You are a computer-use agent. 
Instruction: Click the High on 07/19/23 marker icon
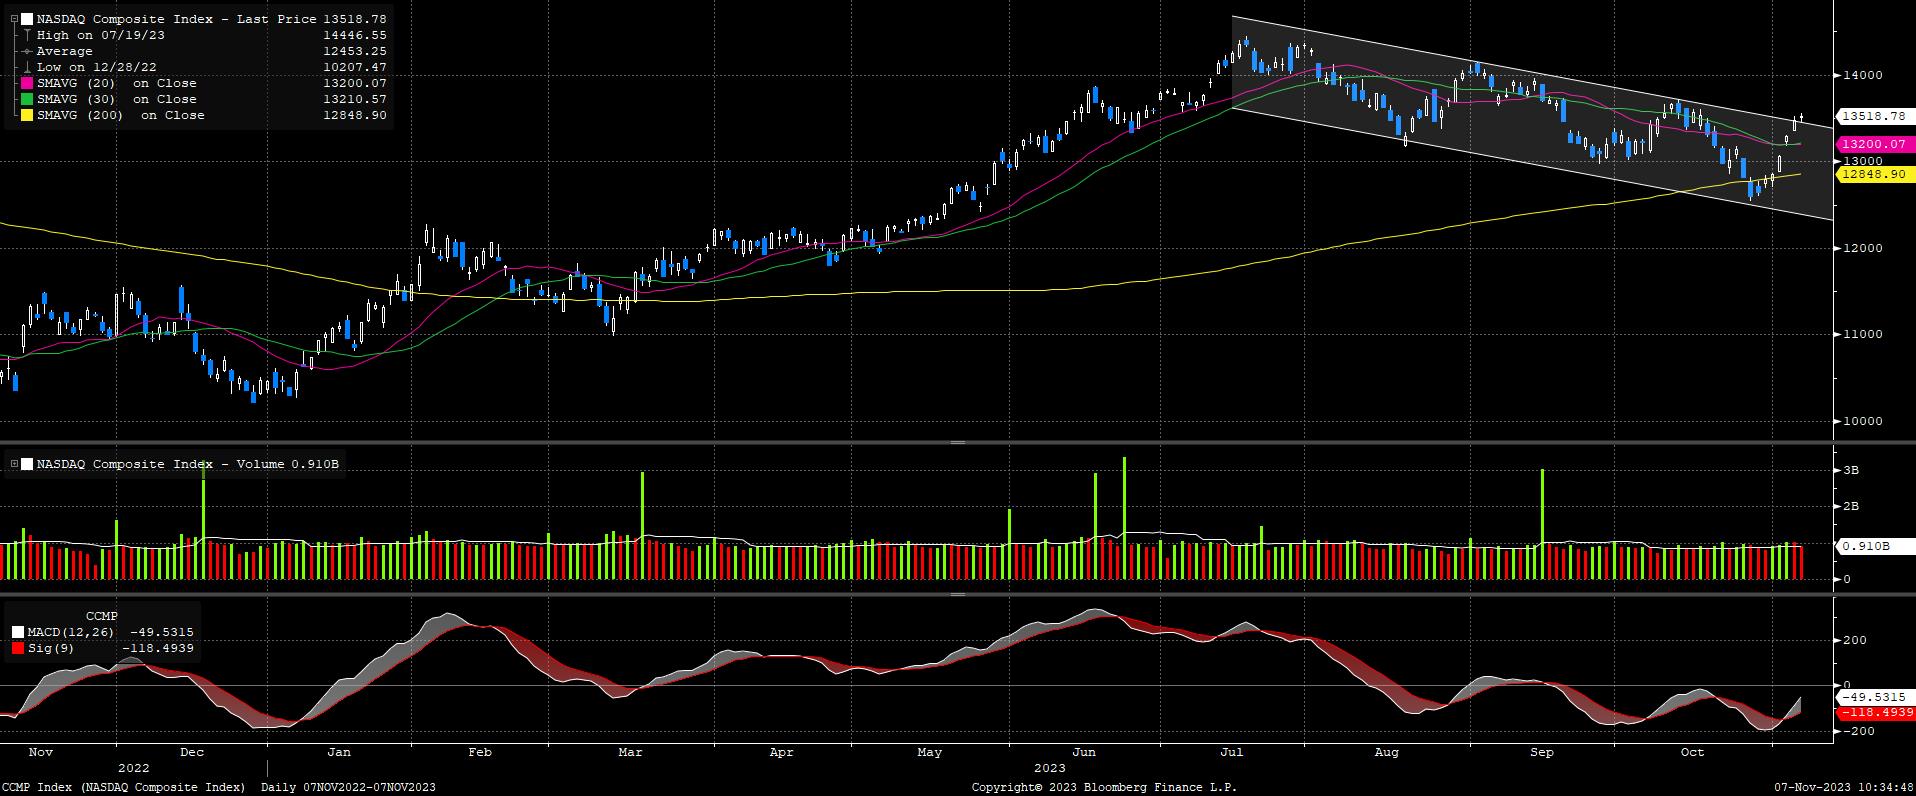[27, 35]
